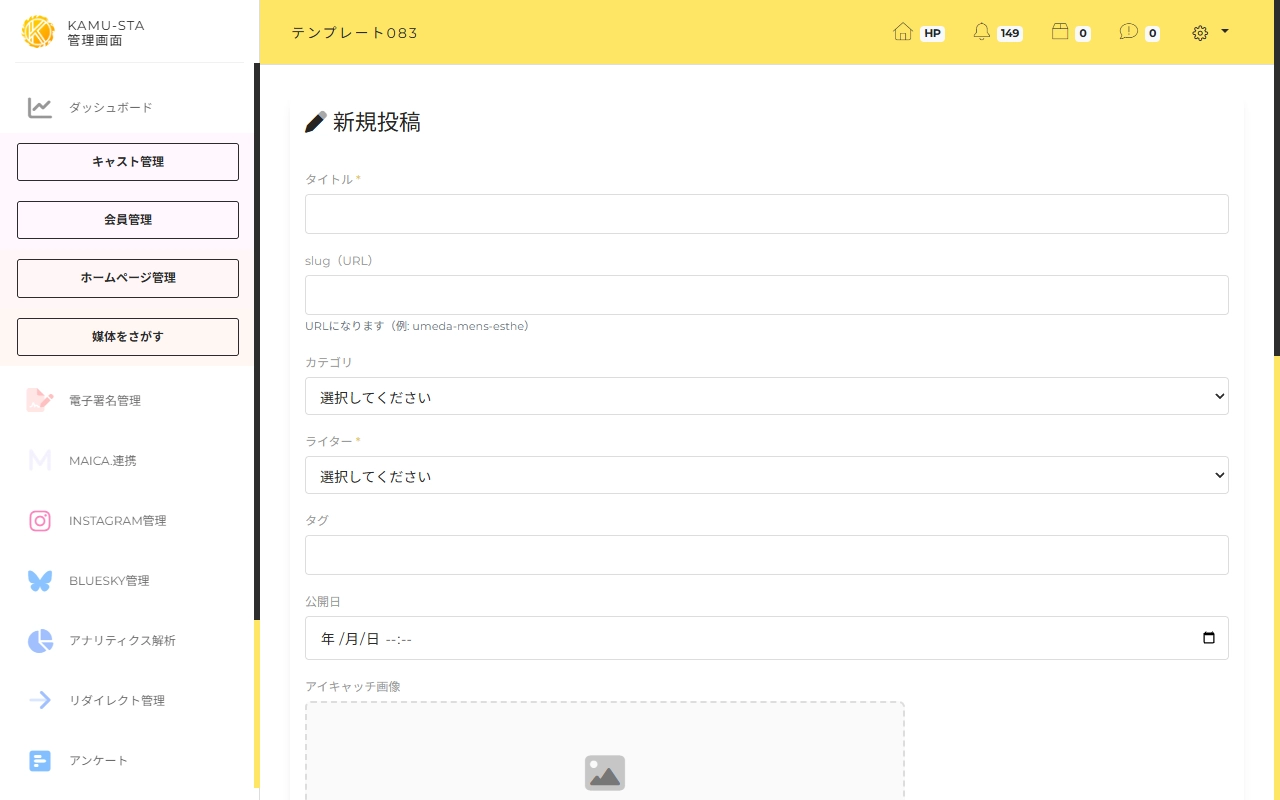Image resolution: width=1280 pixels, height=800 pixels.
Task: Go to ダッシュボード in sidebar
Action: click(x=111, y=107)
